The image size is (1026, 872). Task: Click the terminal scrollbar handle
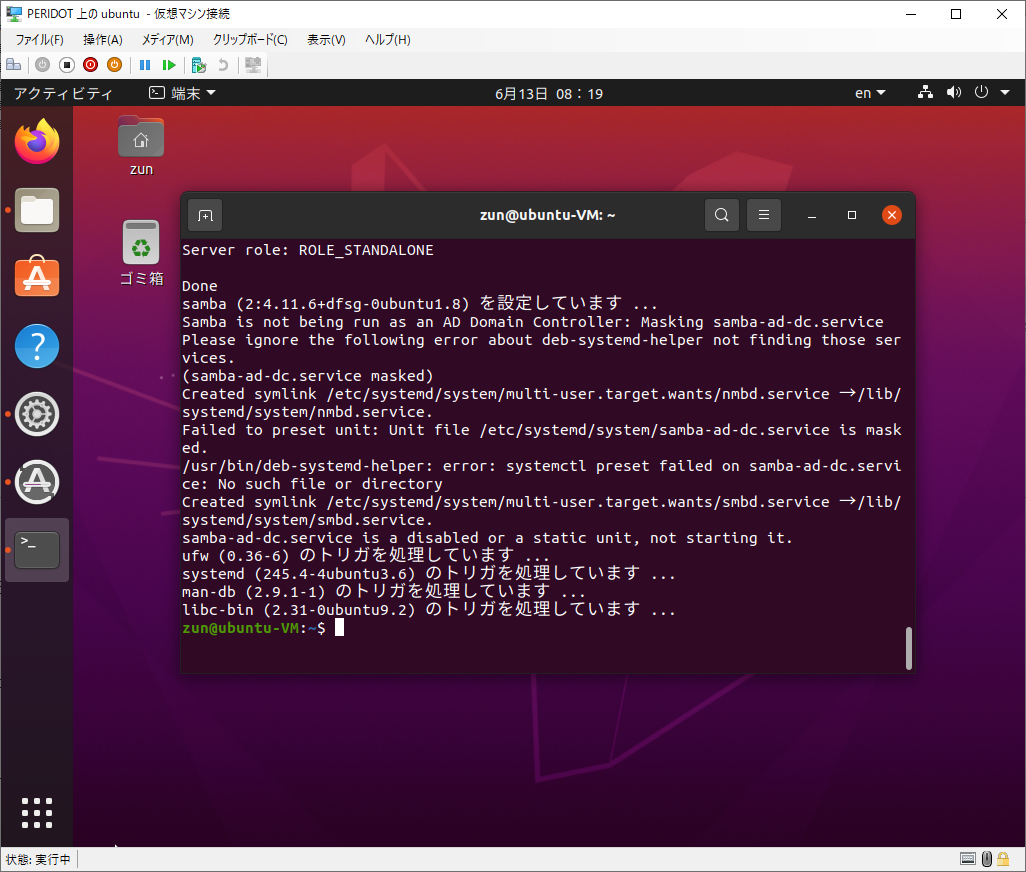click(908, 648)
